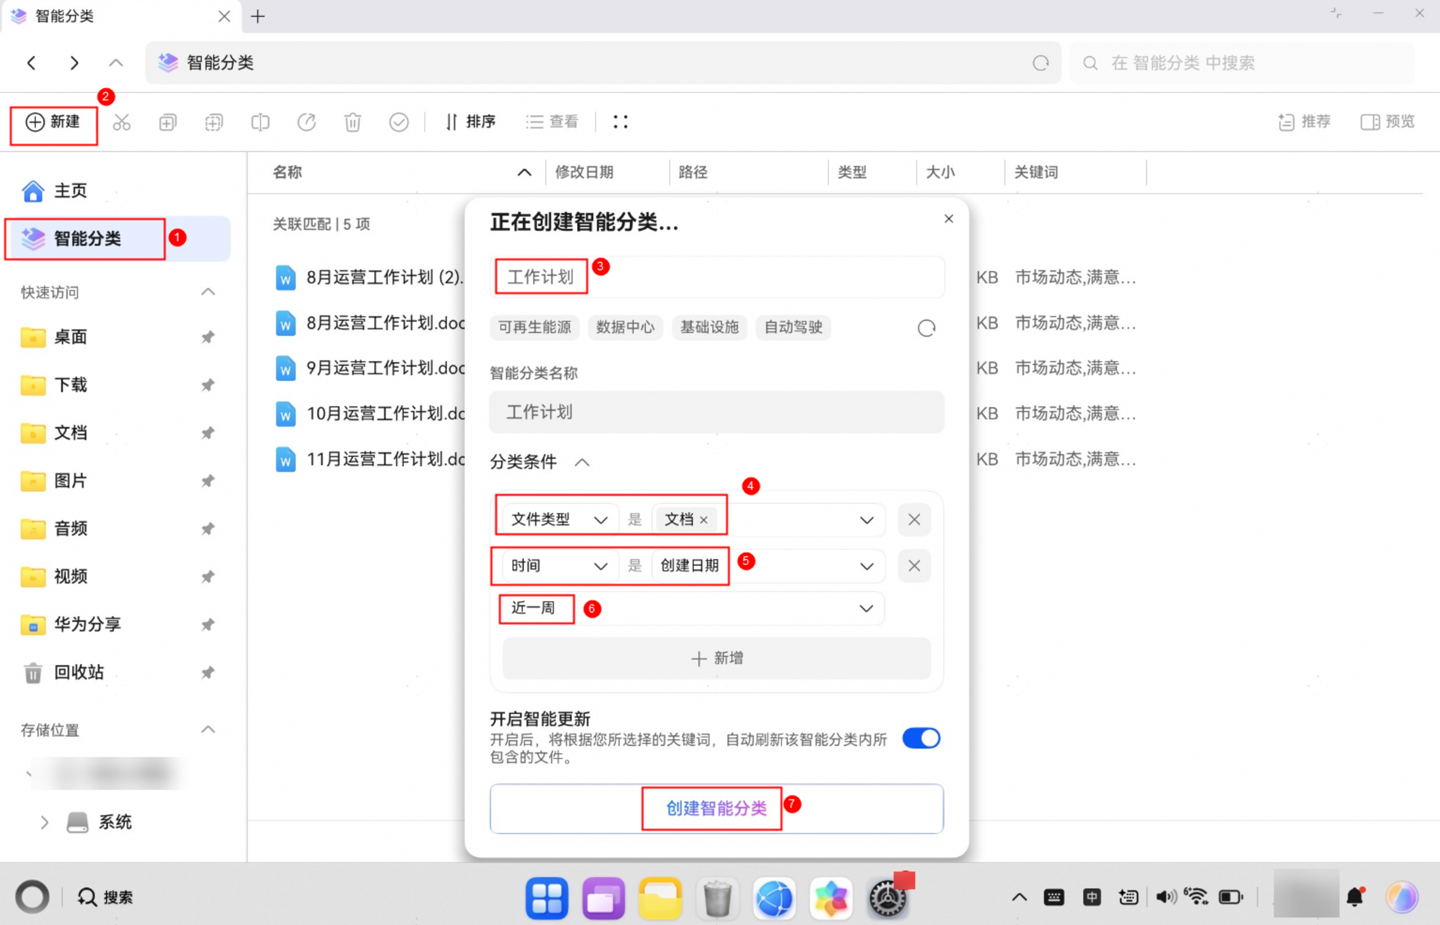This screenshot has height=925, width=1440.
Task: Add a condition with the 新增 button
Action: tap(716, 658)
